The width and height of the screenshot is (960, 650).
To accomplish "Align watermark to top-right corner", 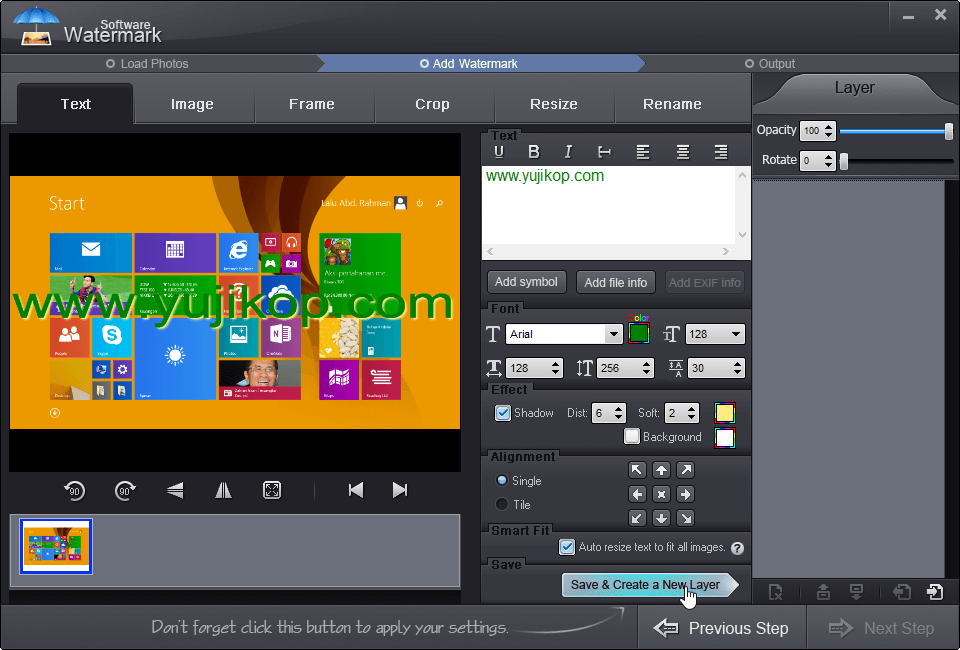I will [x=686, y=470].
